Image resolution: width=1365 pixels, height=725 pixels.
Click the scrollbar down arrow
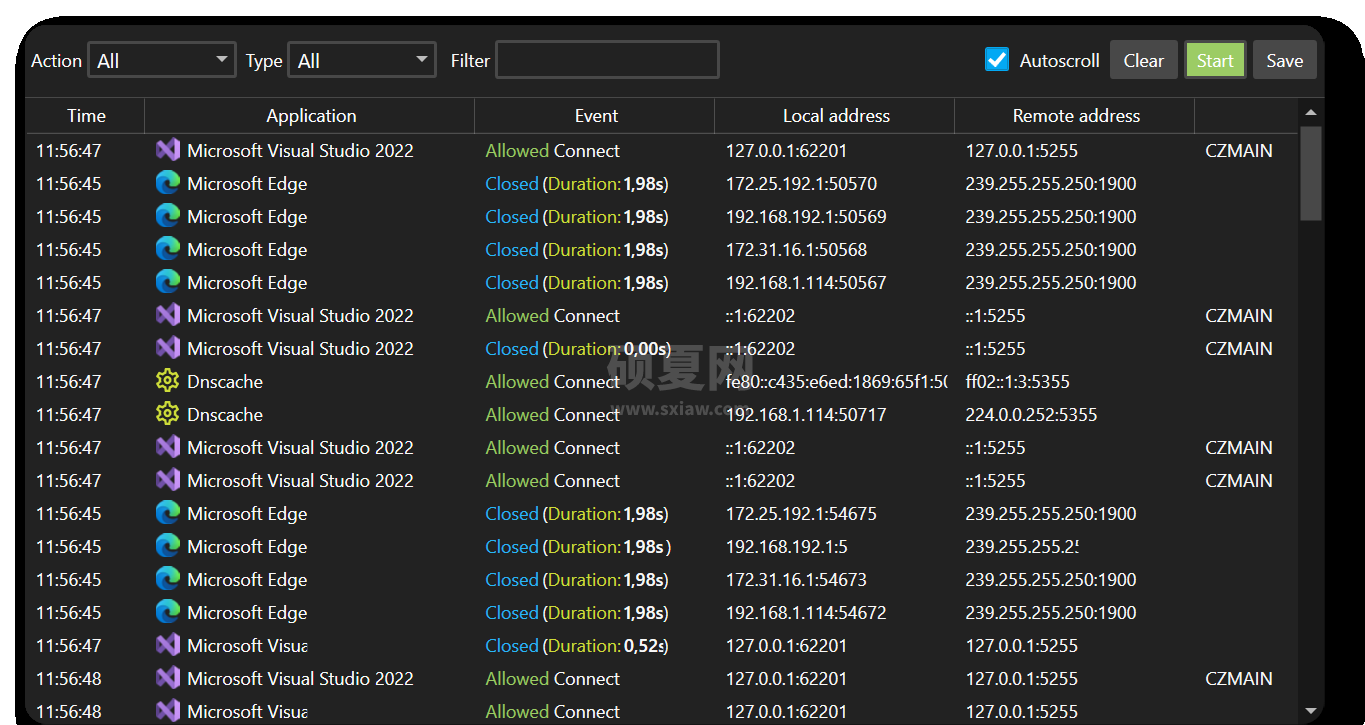(1310, 711)
